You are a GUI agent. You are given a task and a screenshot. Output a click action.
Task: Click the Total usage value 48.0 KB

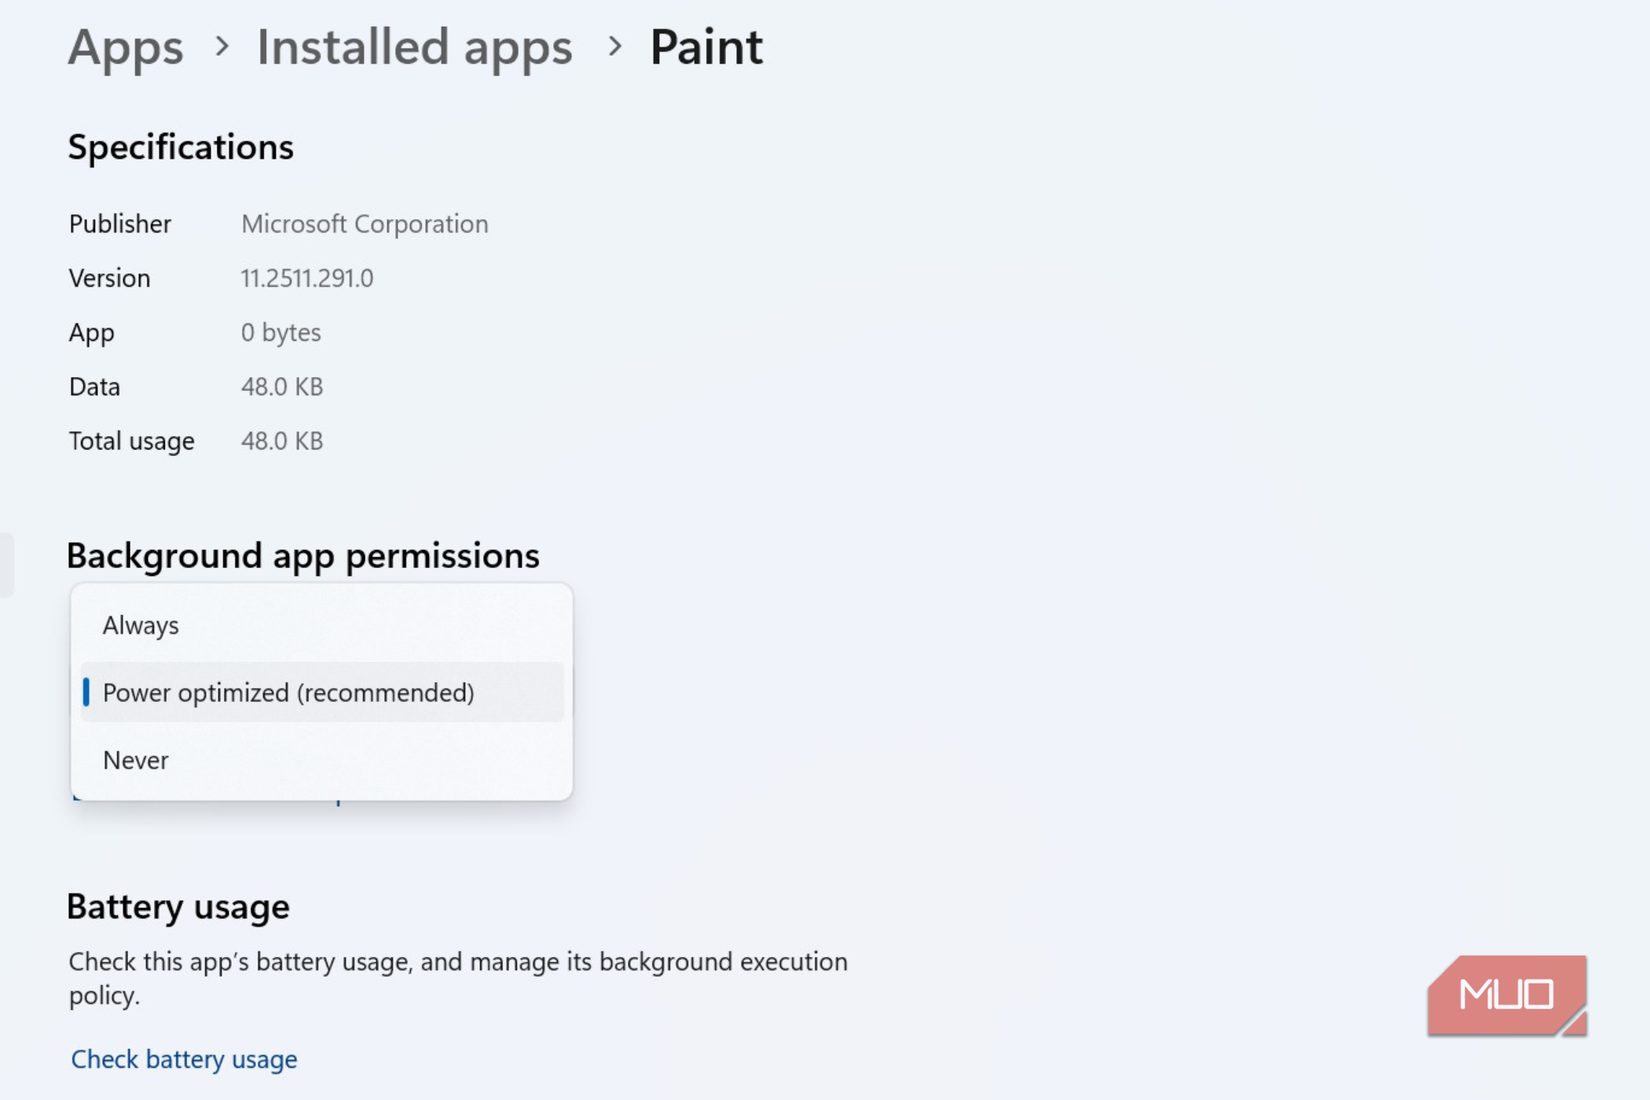(x=283, y=440)
